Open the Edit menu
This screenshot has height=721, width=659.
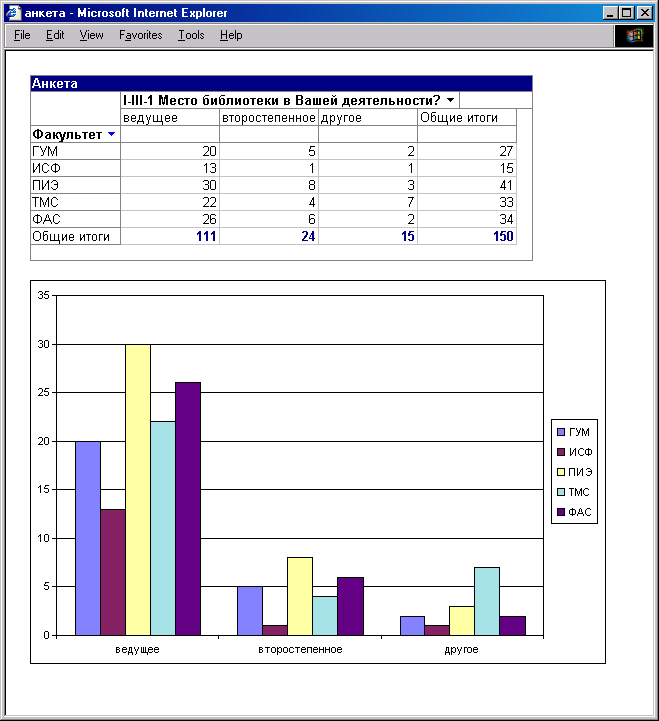(x=55, y=35)
